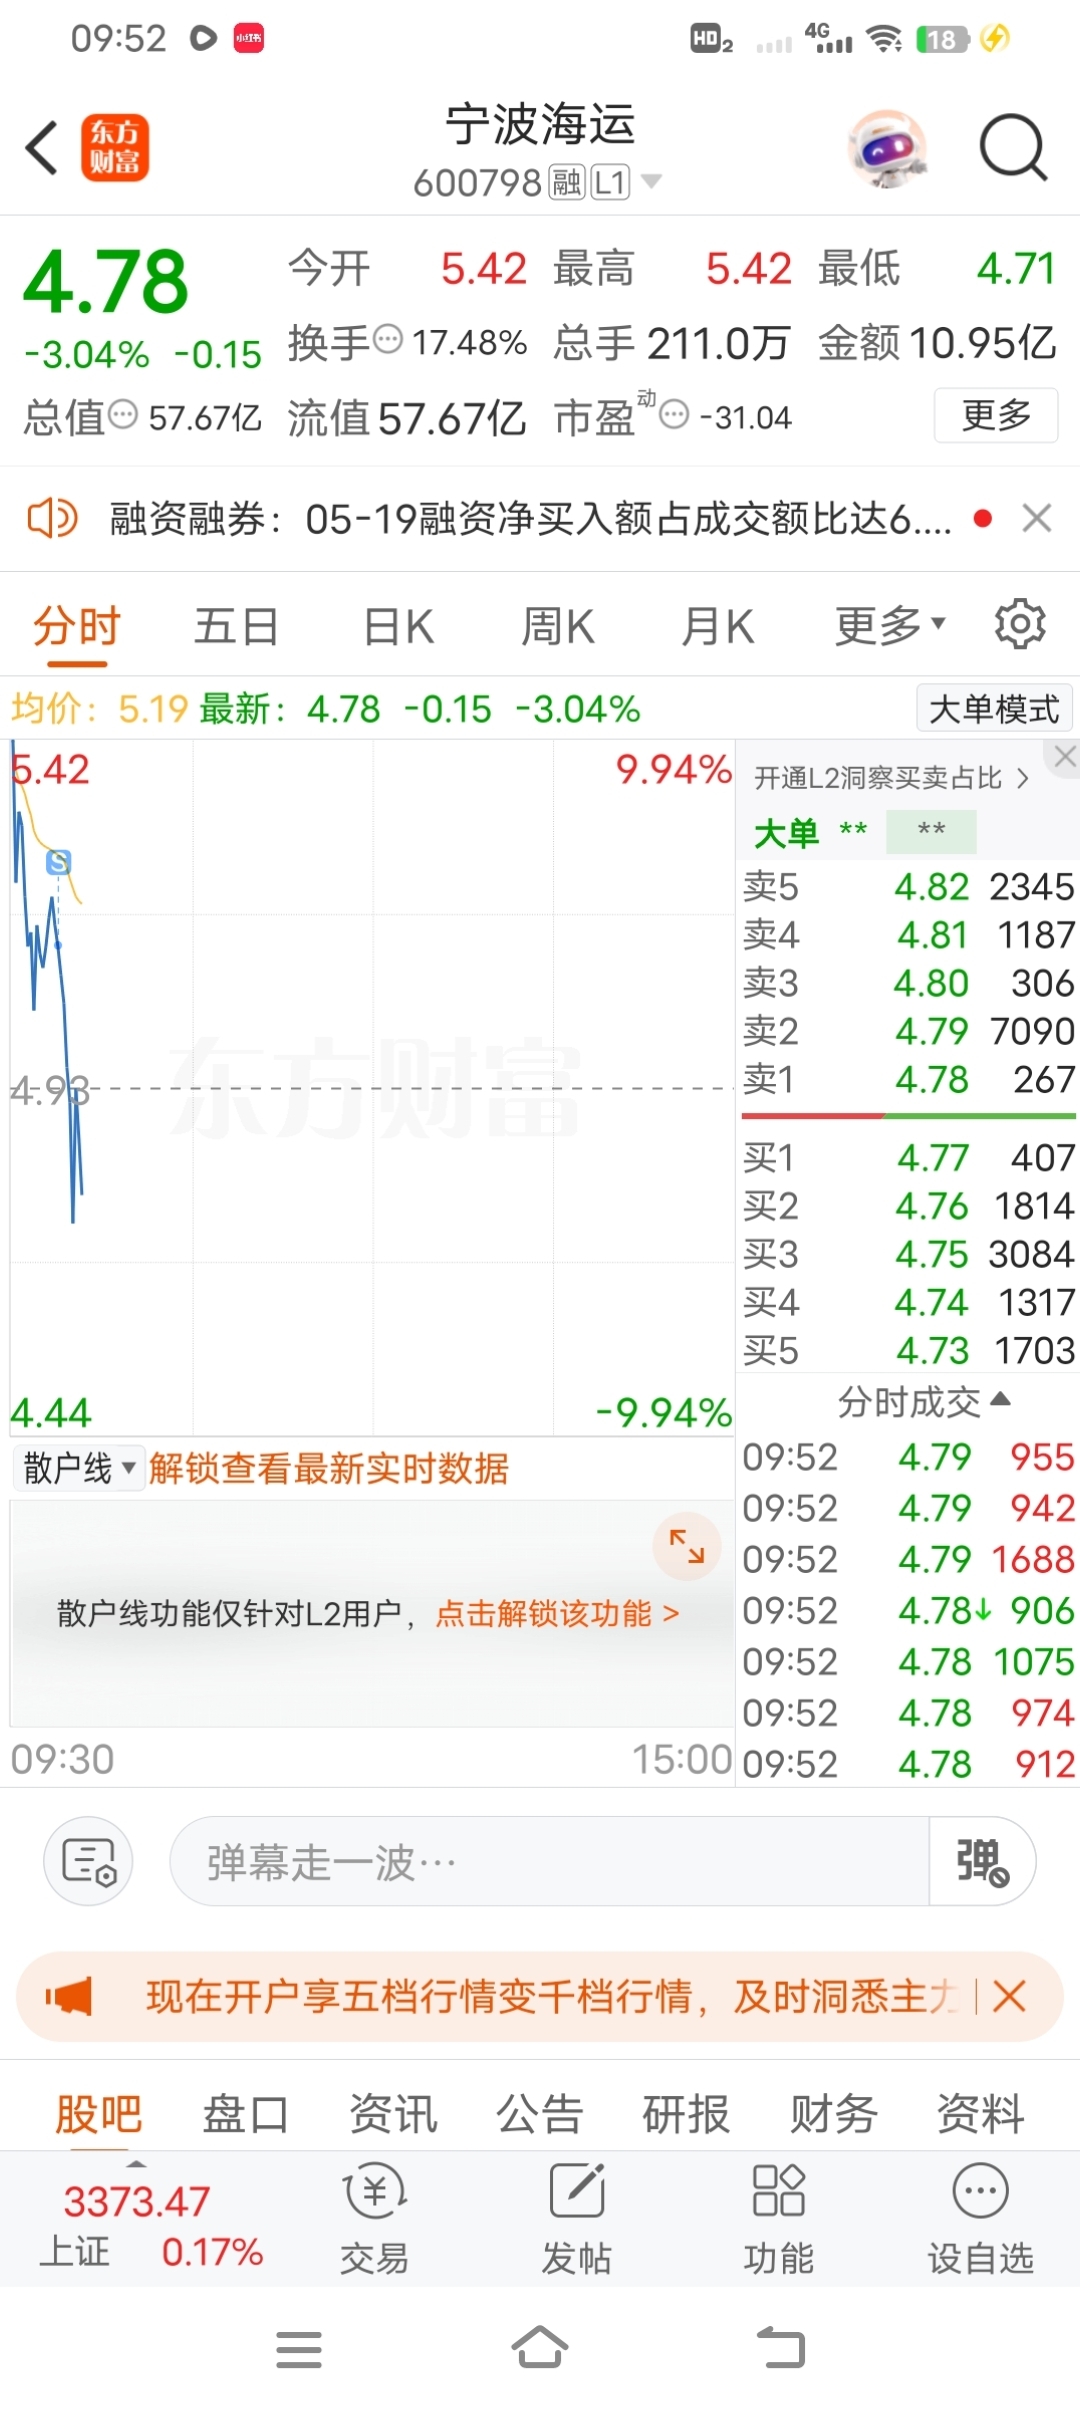The height and width of the screenshot is (2409, 1080).
Task: Open the robot assistant avatar
Action: tap(887, 148)
